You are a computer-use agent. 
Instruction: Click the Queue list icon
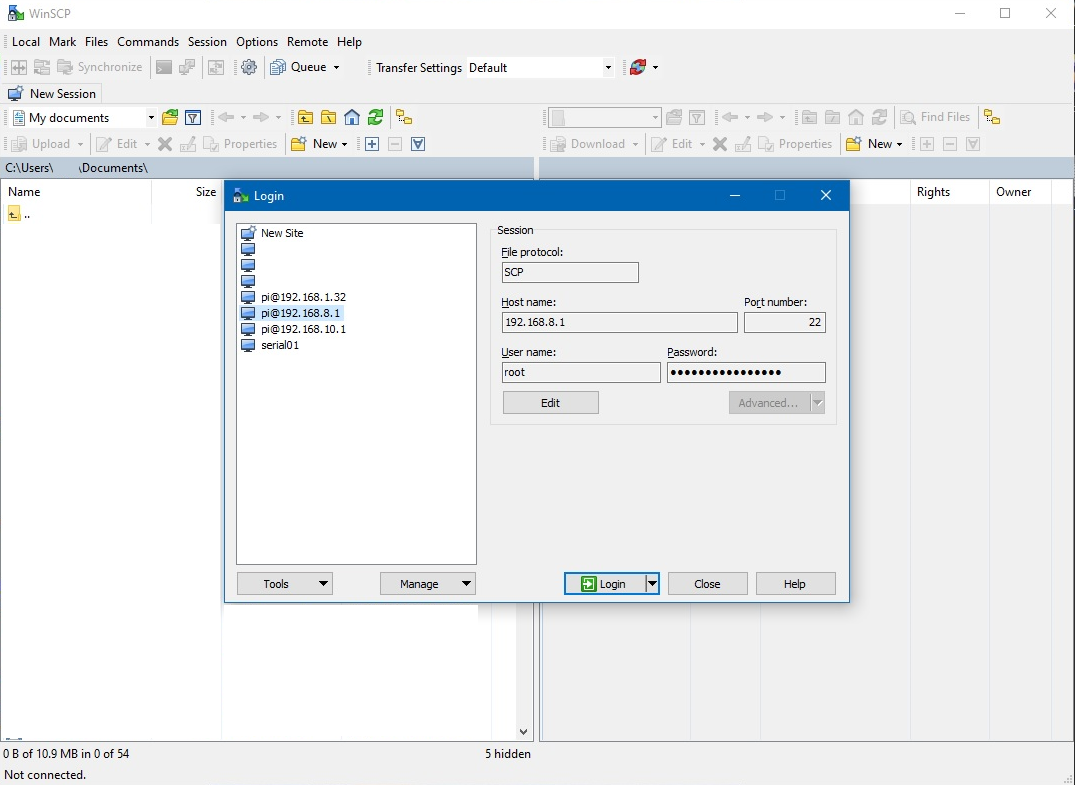tap(278, 67)
